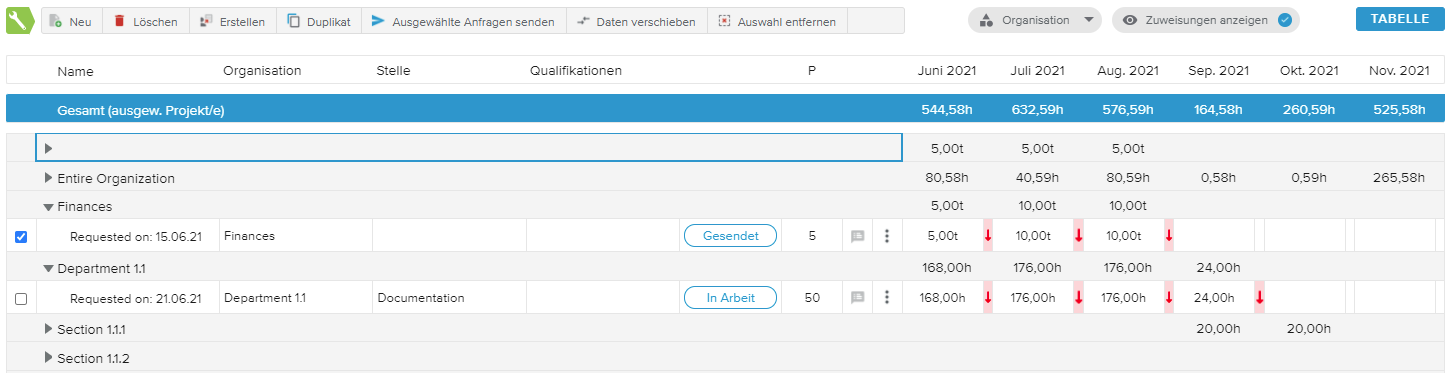Send selected requests with the arrow icon

point(378,21)
